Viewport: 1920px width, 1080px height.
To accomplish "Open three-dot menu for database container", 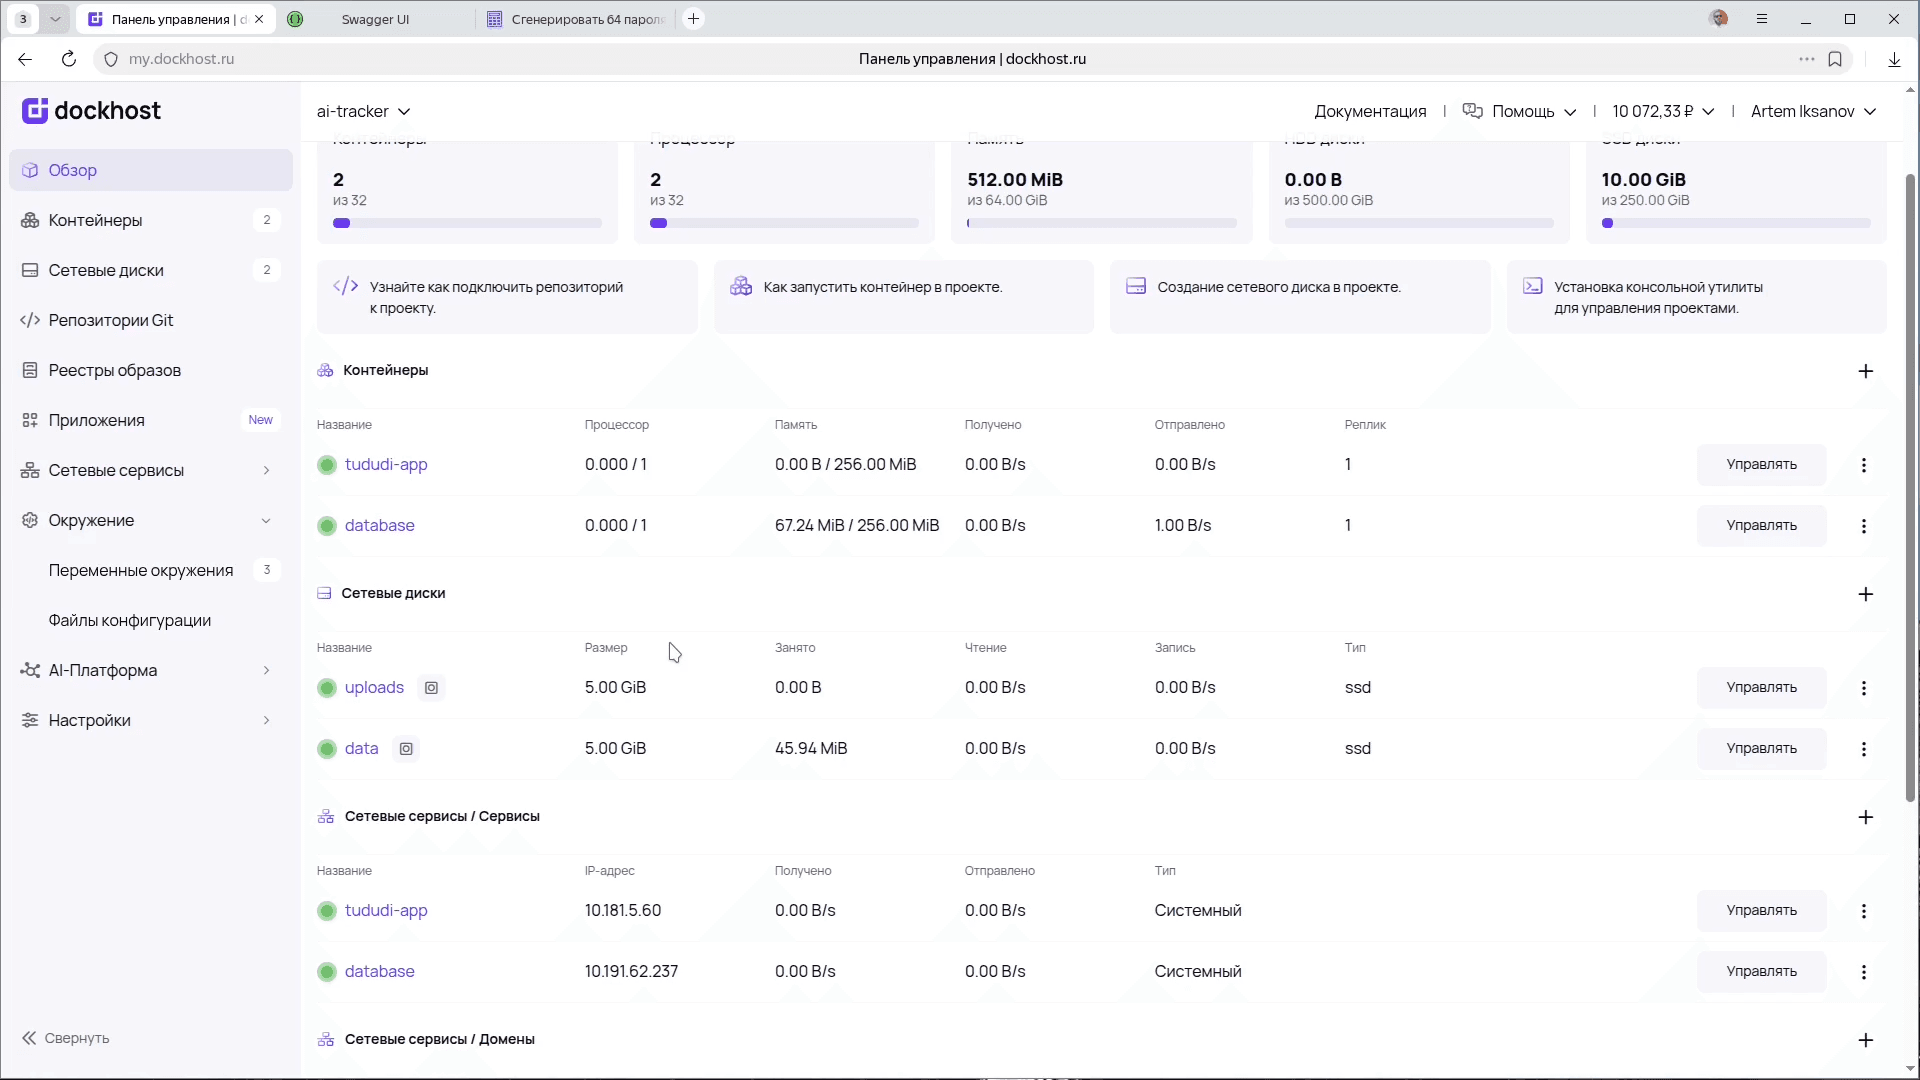I will coord(1863,526).
